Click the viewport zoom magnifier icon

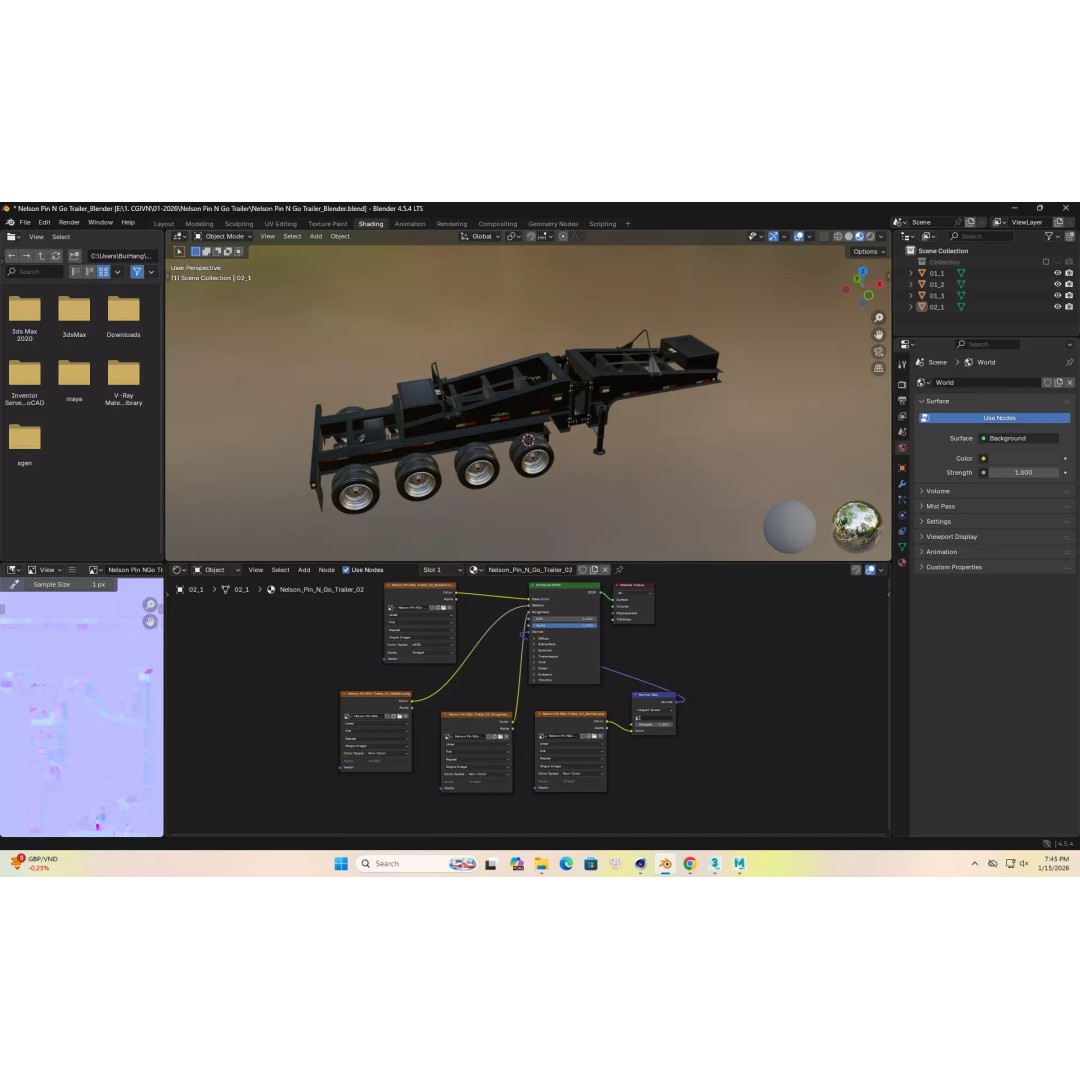tap(878, 318)
